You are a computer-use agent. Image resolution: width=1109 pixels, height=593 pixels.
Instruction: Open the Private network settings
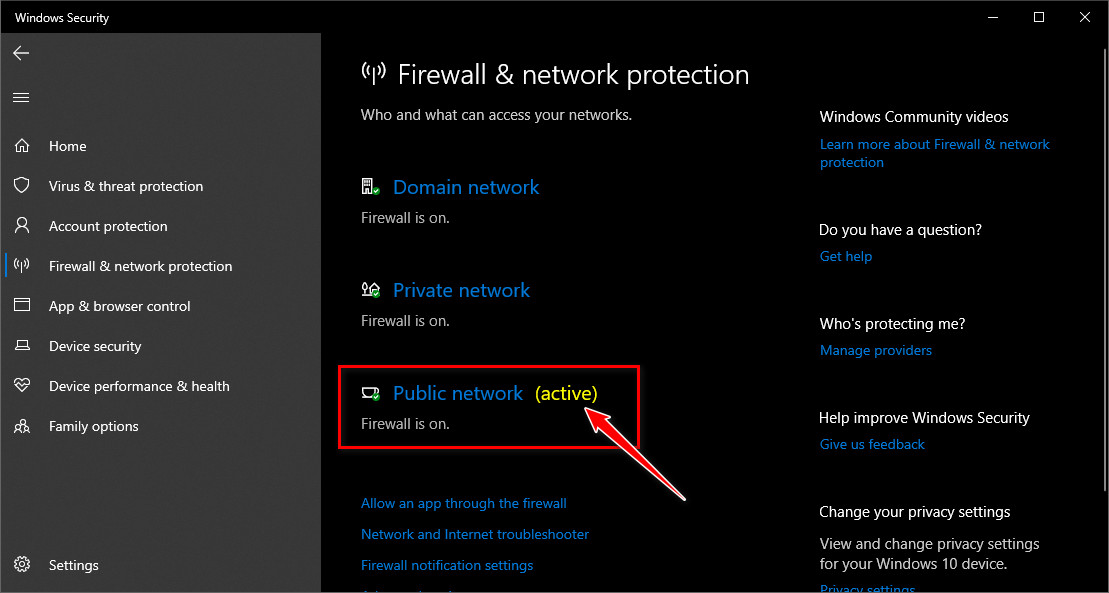461,290
